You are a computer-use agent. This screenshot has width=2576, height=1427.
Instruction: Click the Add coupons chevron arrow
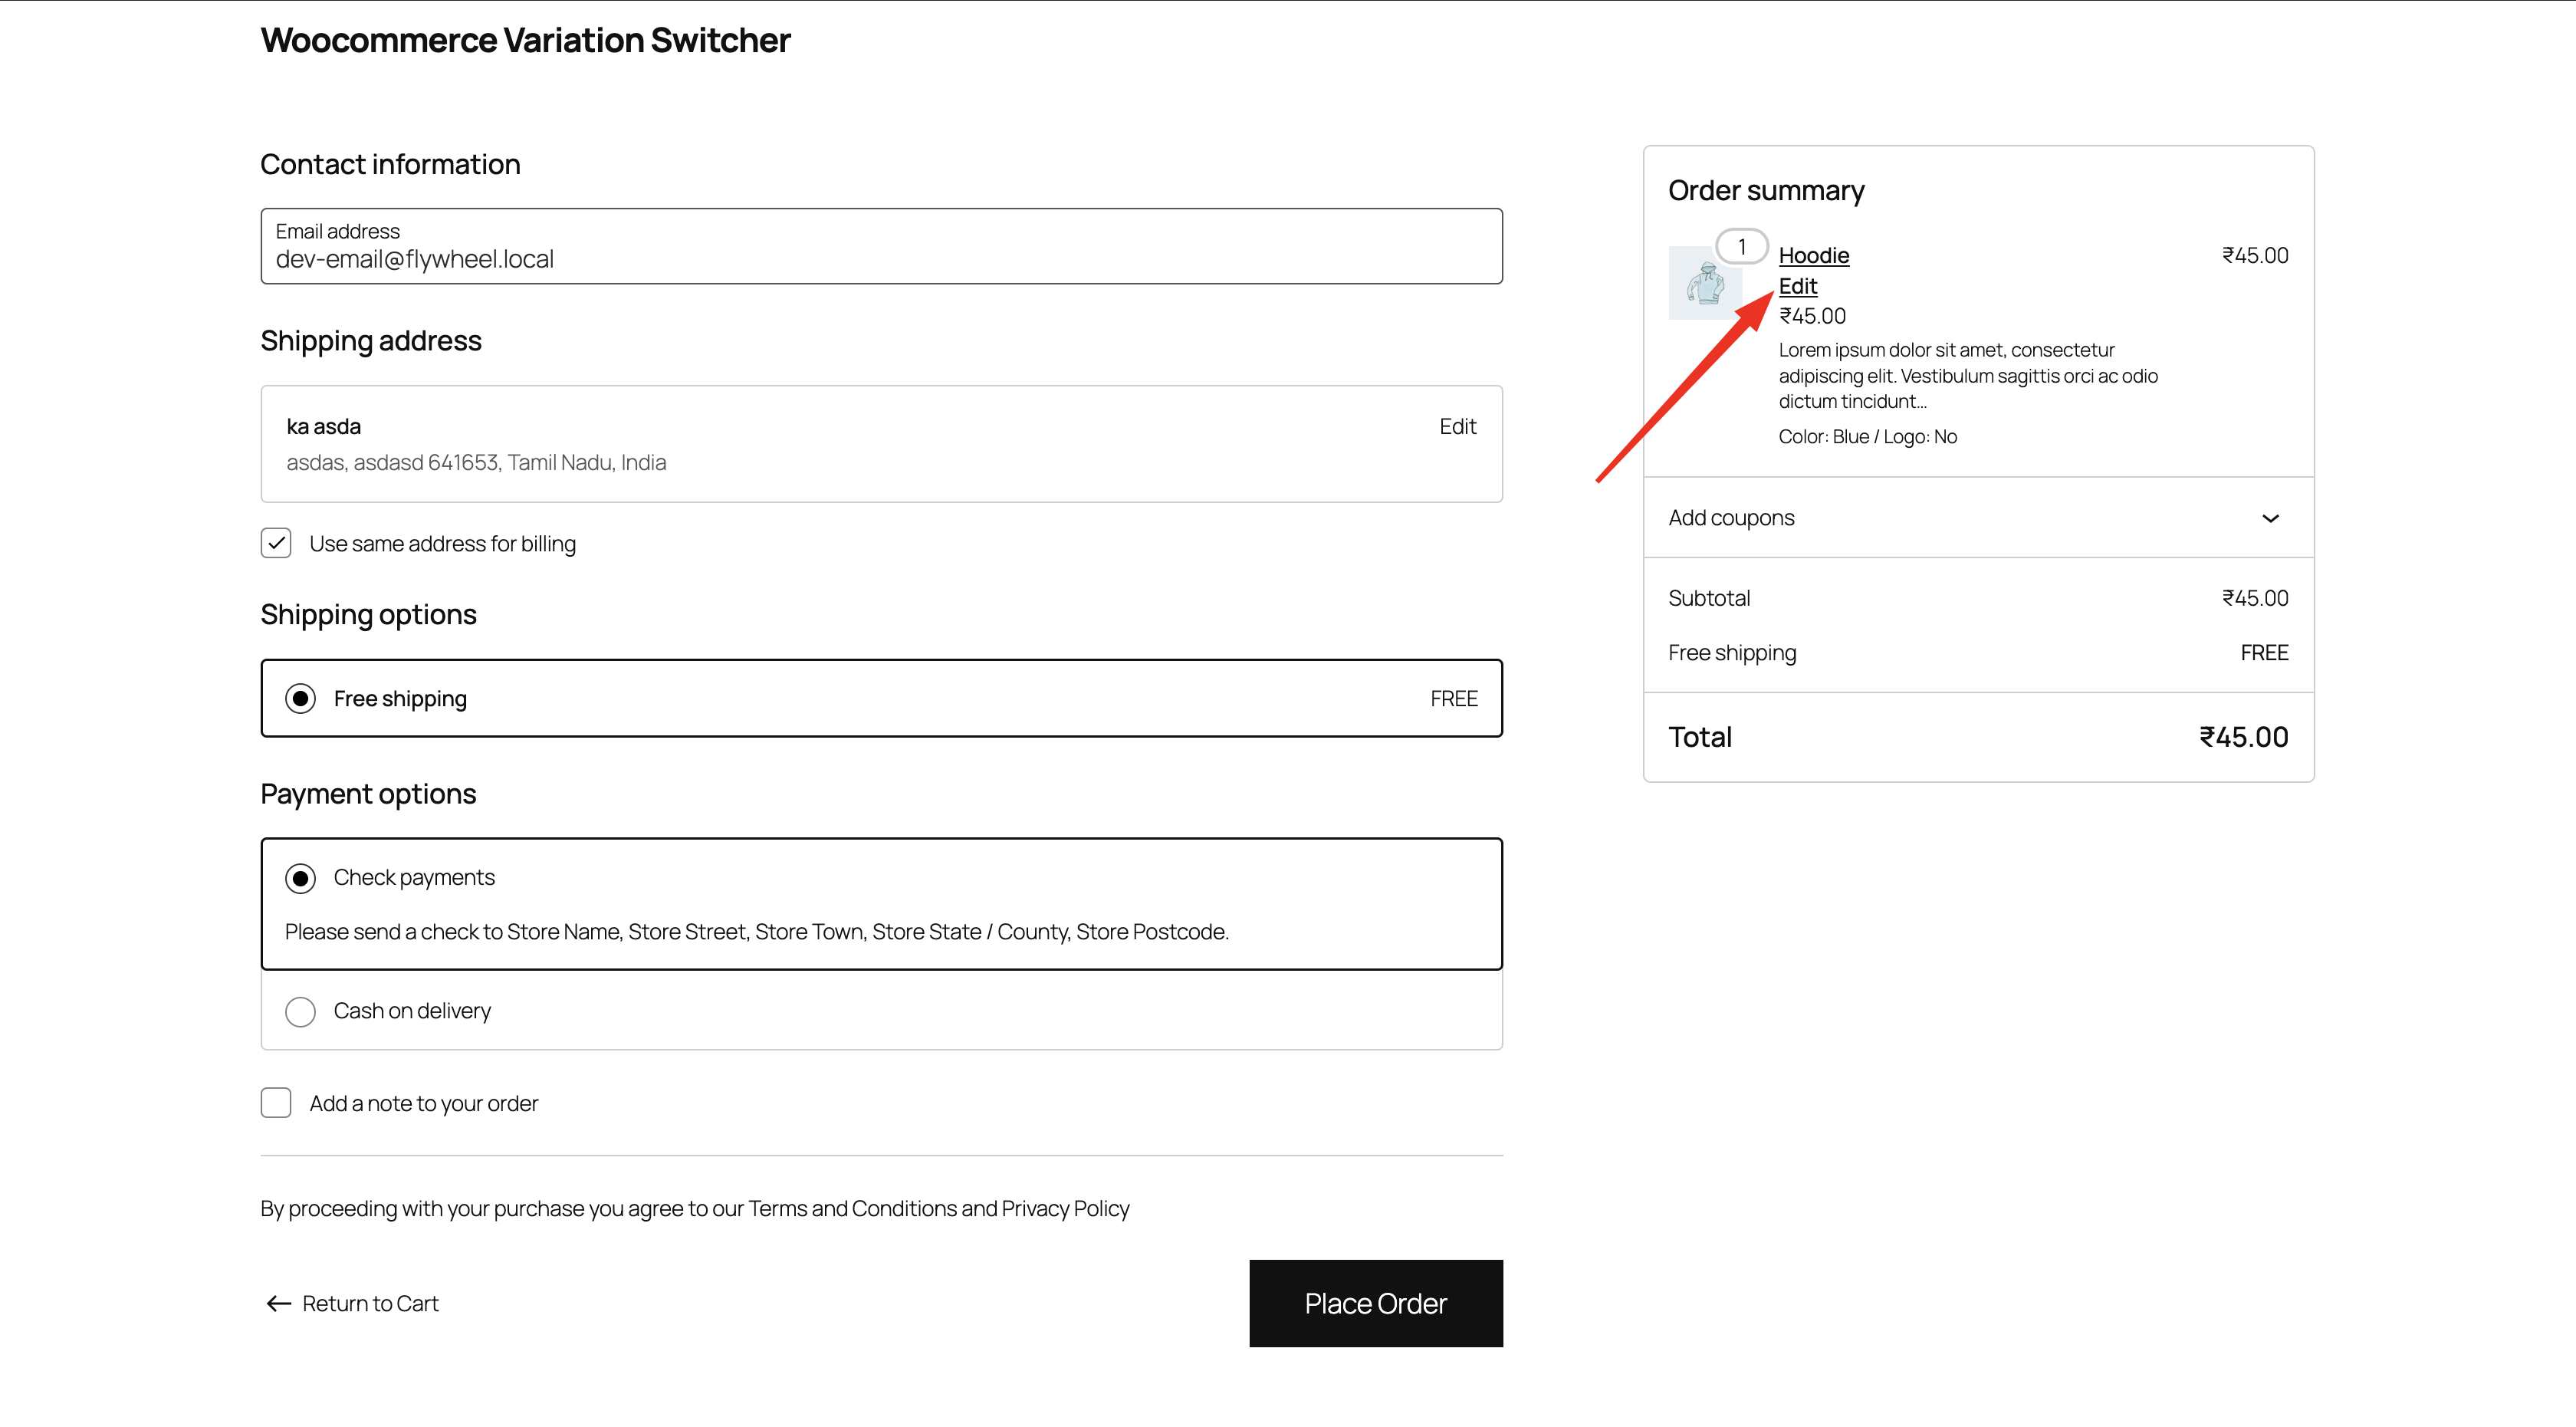point(2270,518)
